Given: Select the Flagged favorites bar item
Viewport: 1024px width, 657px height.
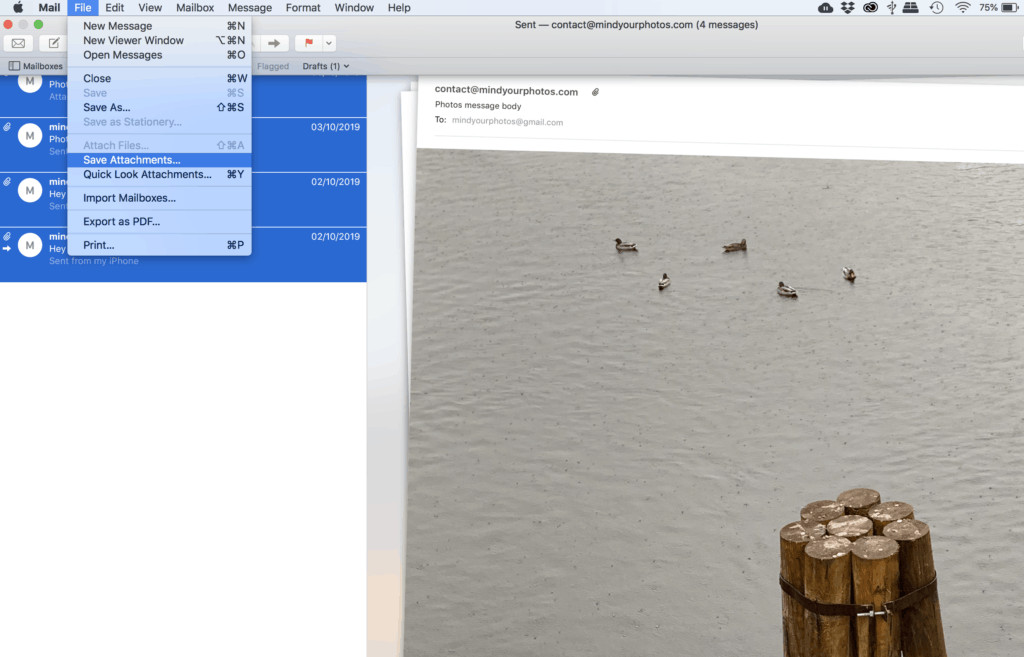Looking at the screenshot, I should (x=273, y=66).
